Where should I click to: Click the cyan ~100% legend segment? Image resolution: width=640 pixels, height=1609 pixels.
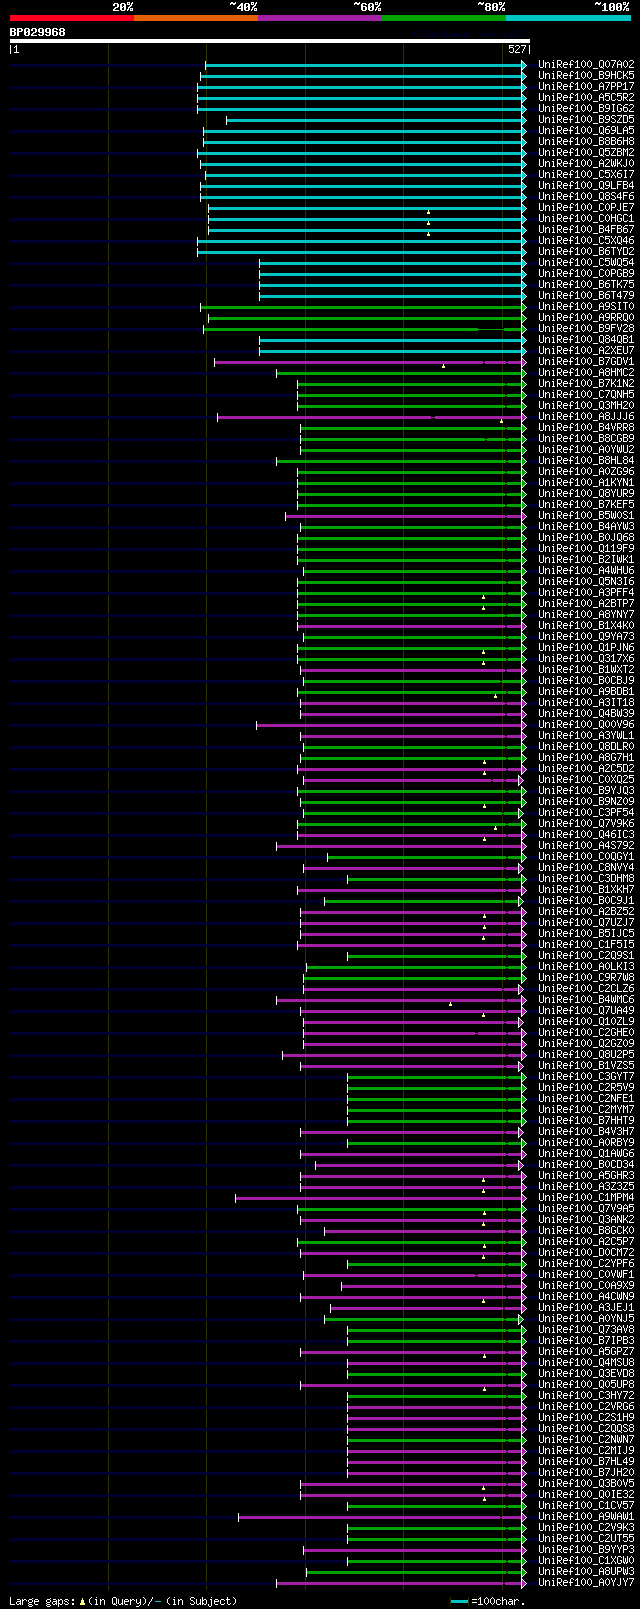[x=568, y=18]
